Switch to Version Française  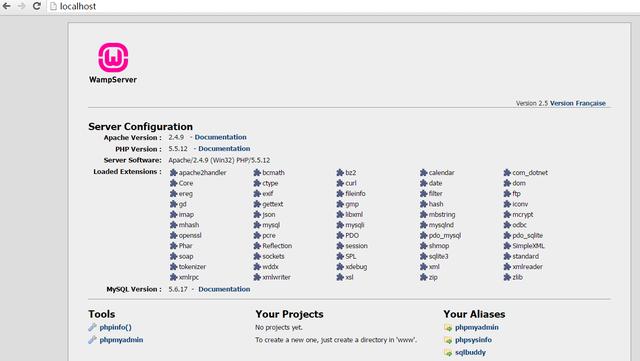click(578, 103)
